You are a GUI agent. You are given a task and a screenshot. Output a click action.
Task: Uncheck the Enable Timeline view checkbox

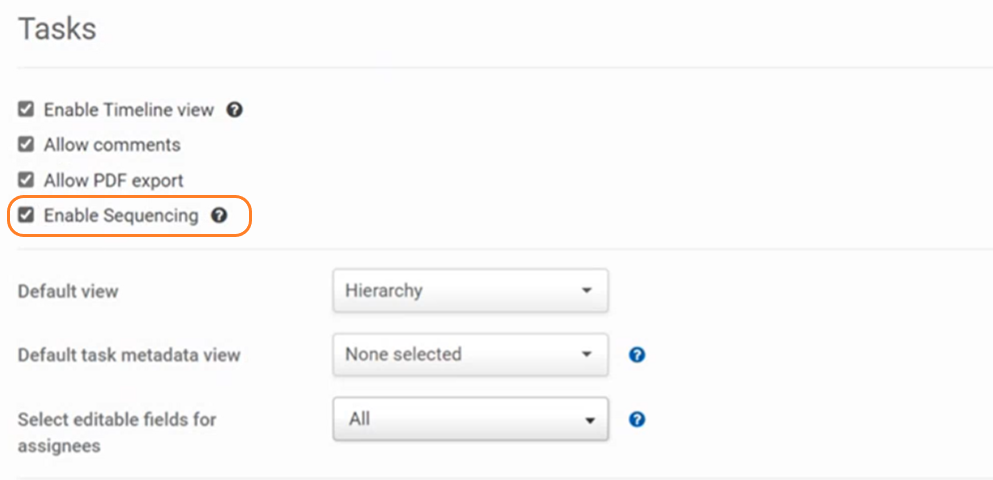click(27, 110)
